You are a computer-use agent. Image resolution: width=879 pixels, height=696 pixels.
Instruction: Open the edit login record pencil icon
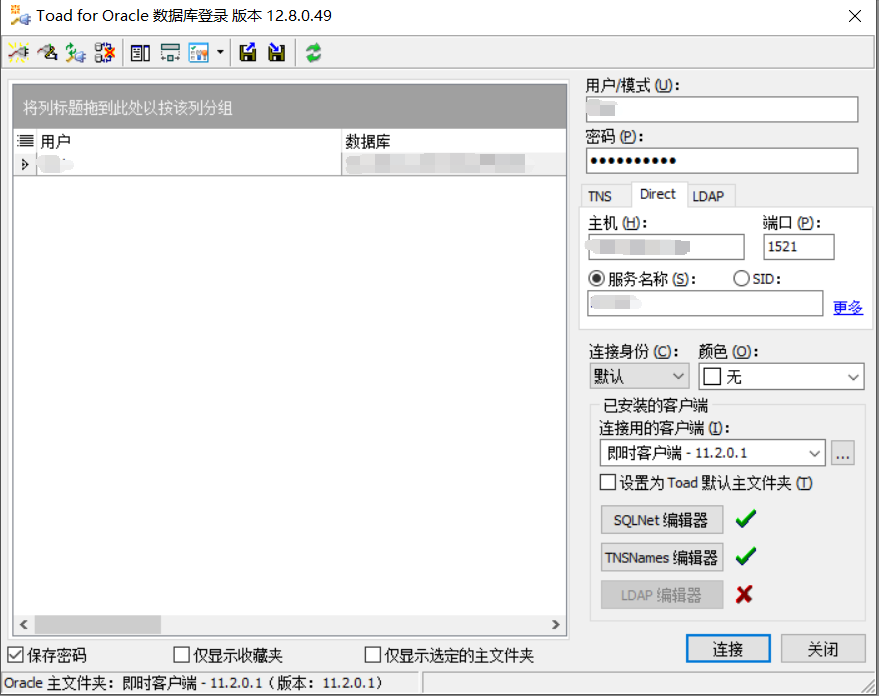point(47,52)
